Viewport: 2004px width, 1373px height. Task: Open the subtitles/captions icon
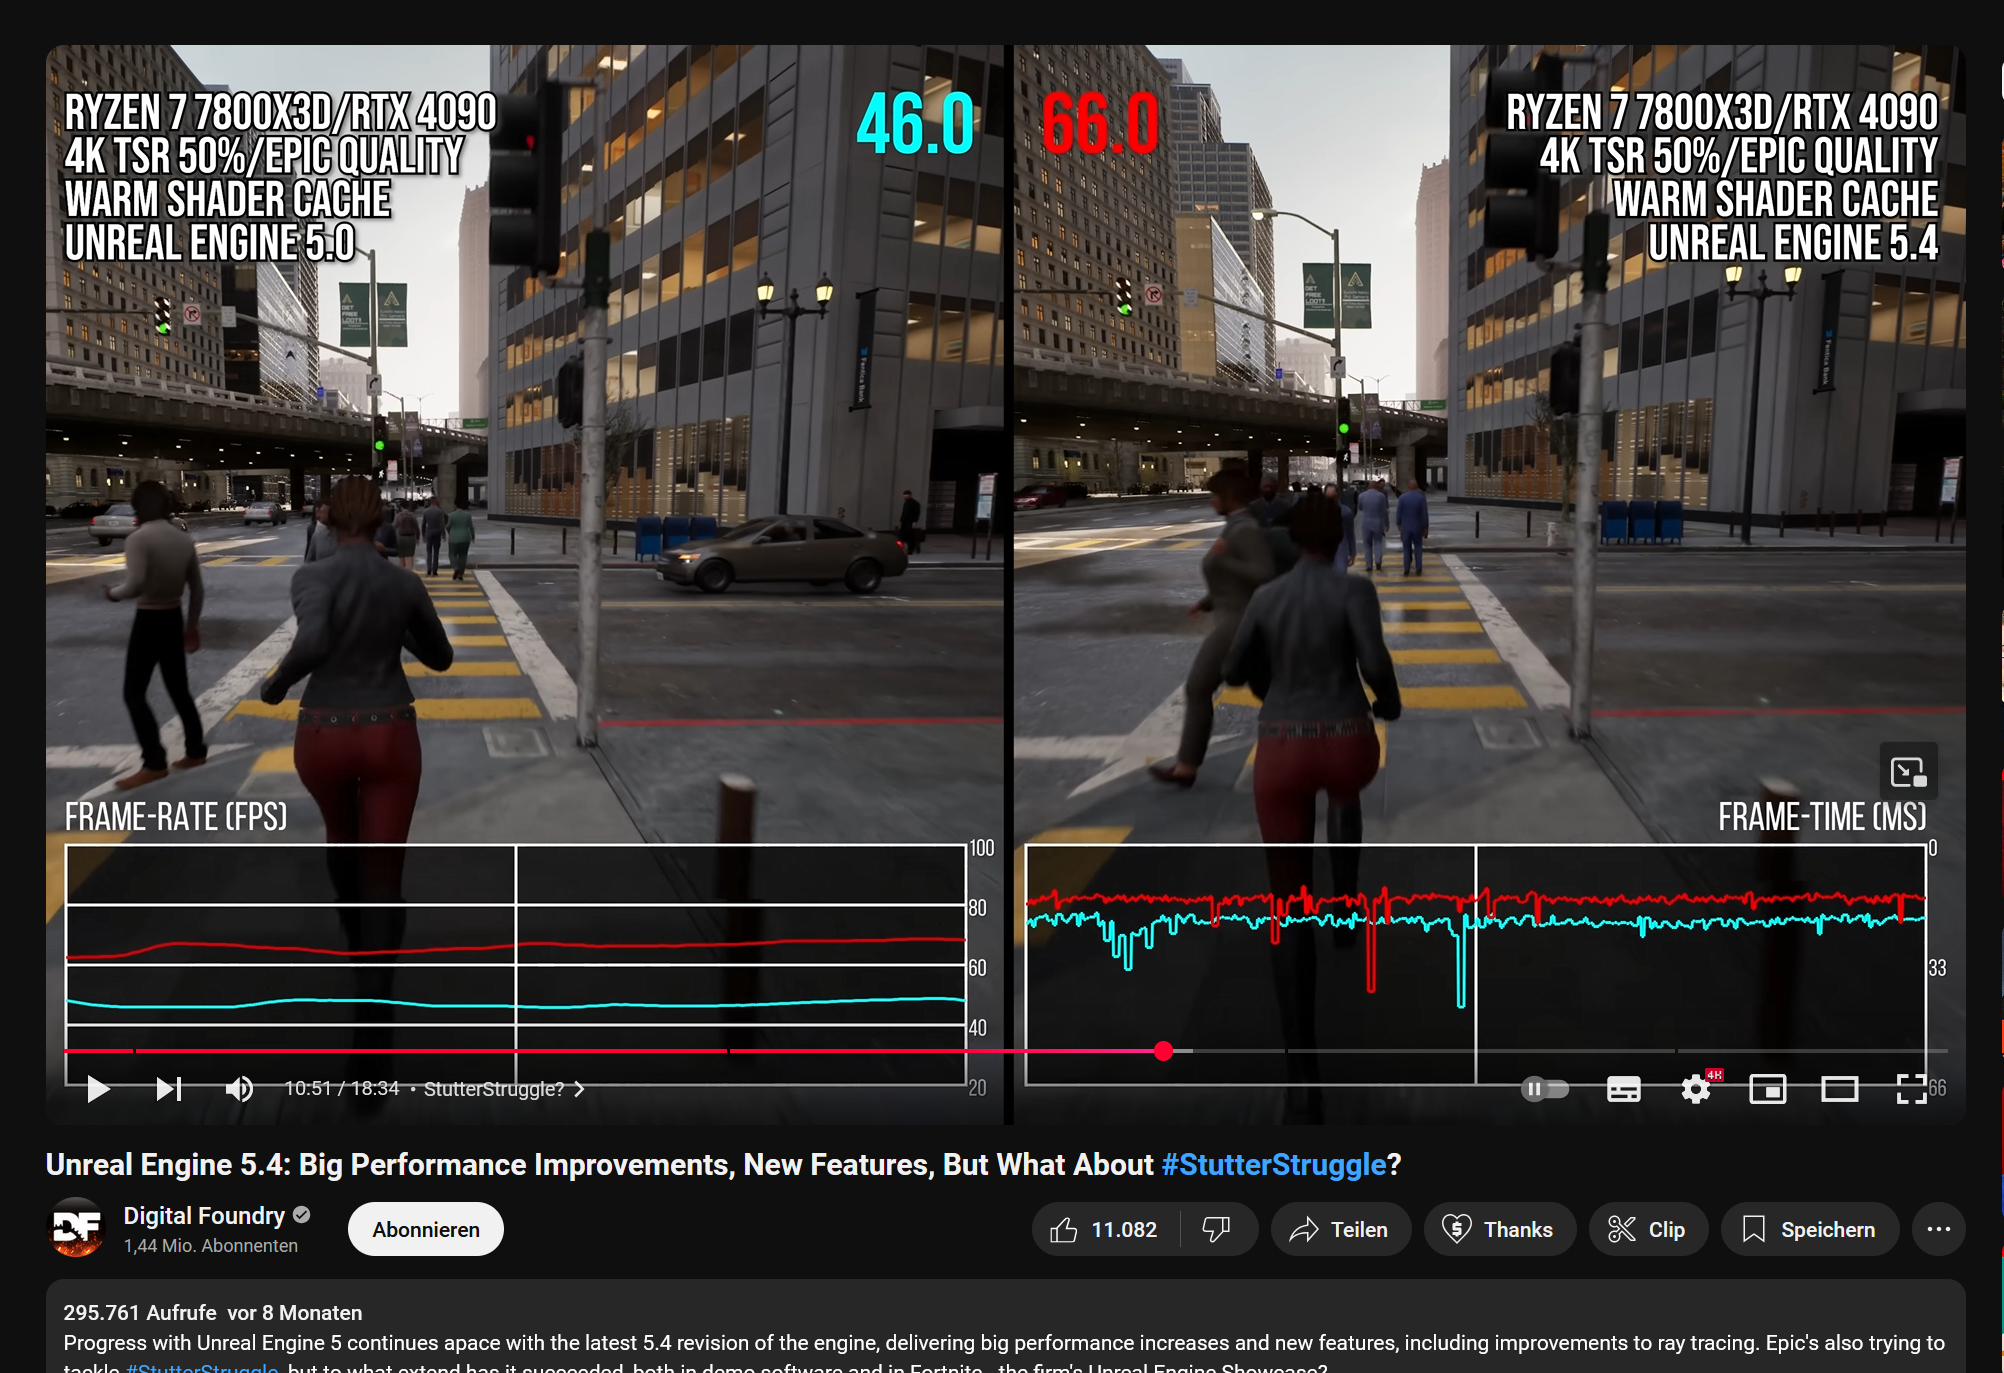[x=1623, y=1089]
